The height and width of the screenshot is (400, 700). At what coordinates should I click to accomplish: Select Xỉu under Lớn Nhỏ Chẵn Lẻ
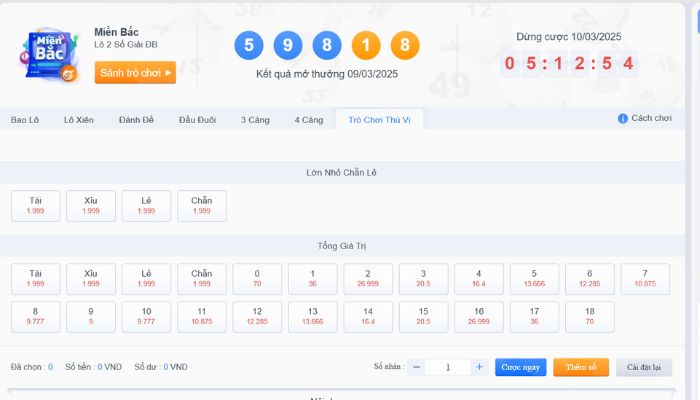[x=91, y=205]
